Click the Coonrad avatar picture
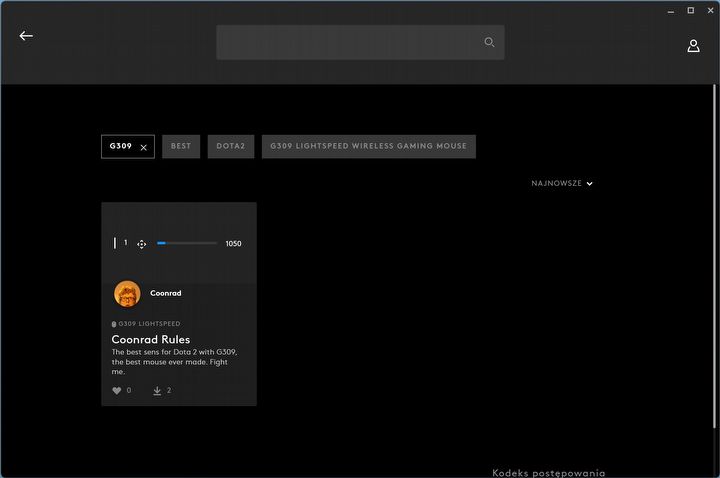Viewport: 720px width, 478px height. (x=127, y=293)
